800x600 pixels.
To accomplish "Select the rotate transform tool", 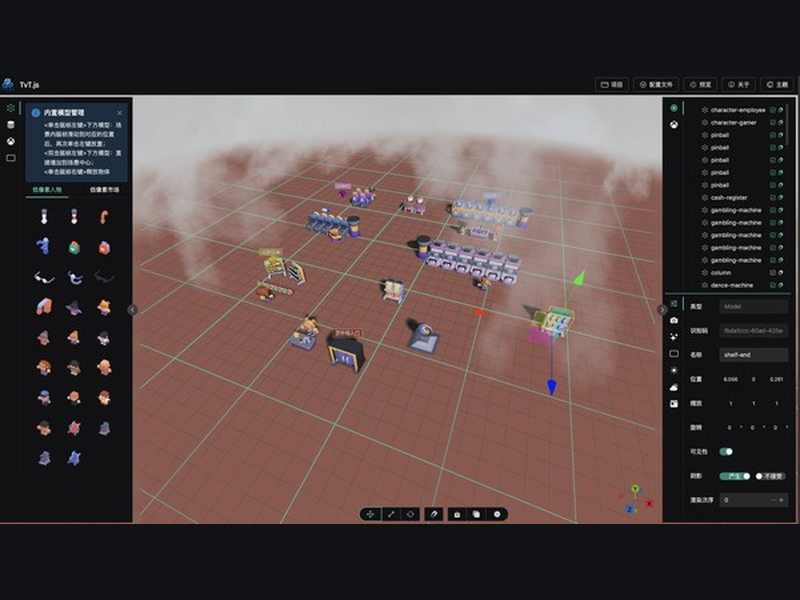I will (410, 514).
